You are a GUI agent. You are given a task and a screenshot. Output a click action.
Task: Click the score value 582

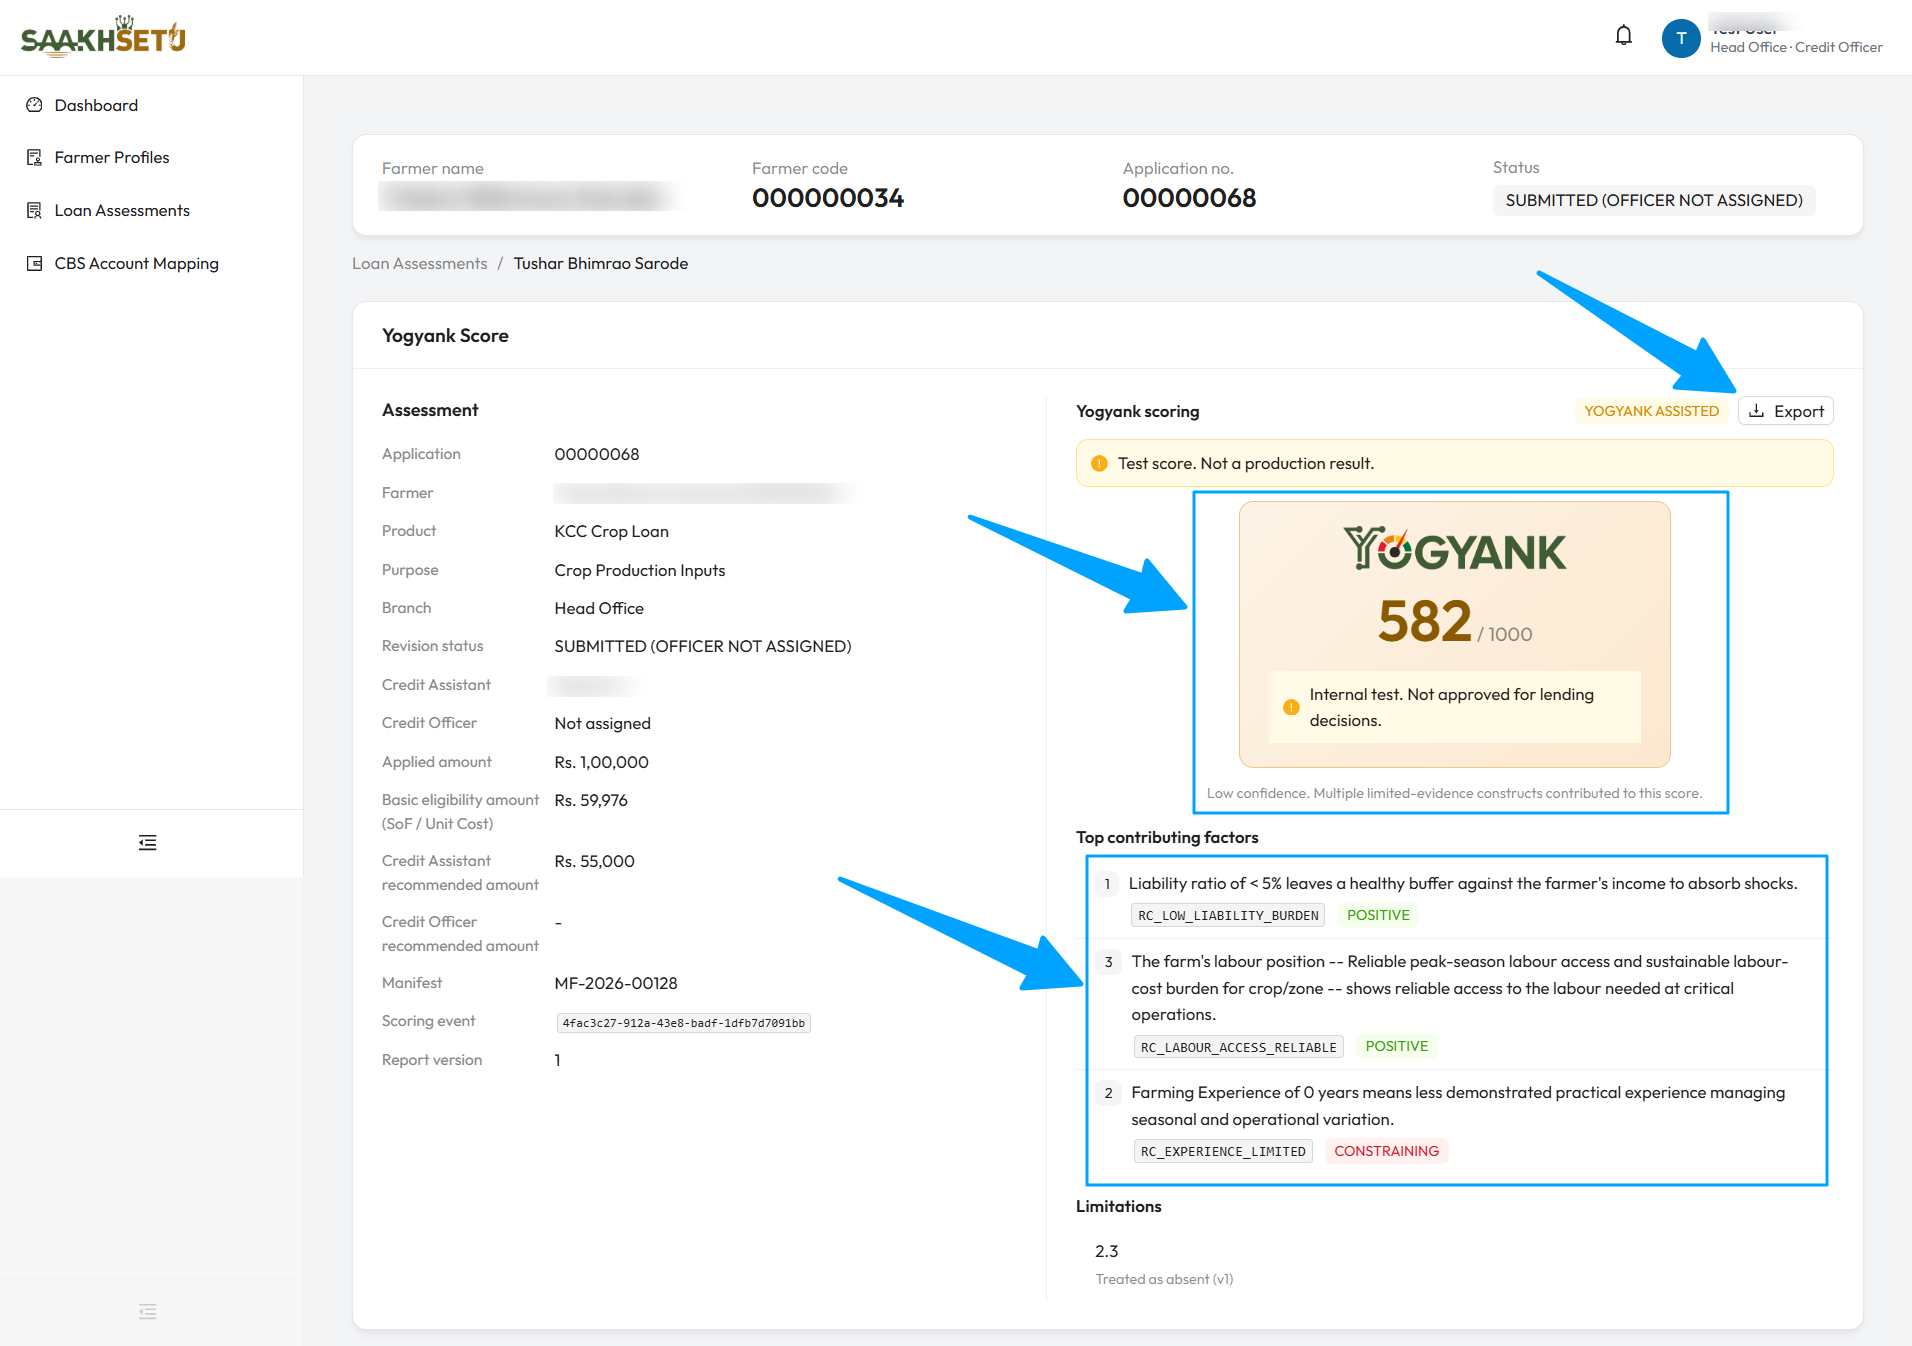[x=1424, y=621]
